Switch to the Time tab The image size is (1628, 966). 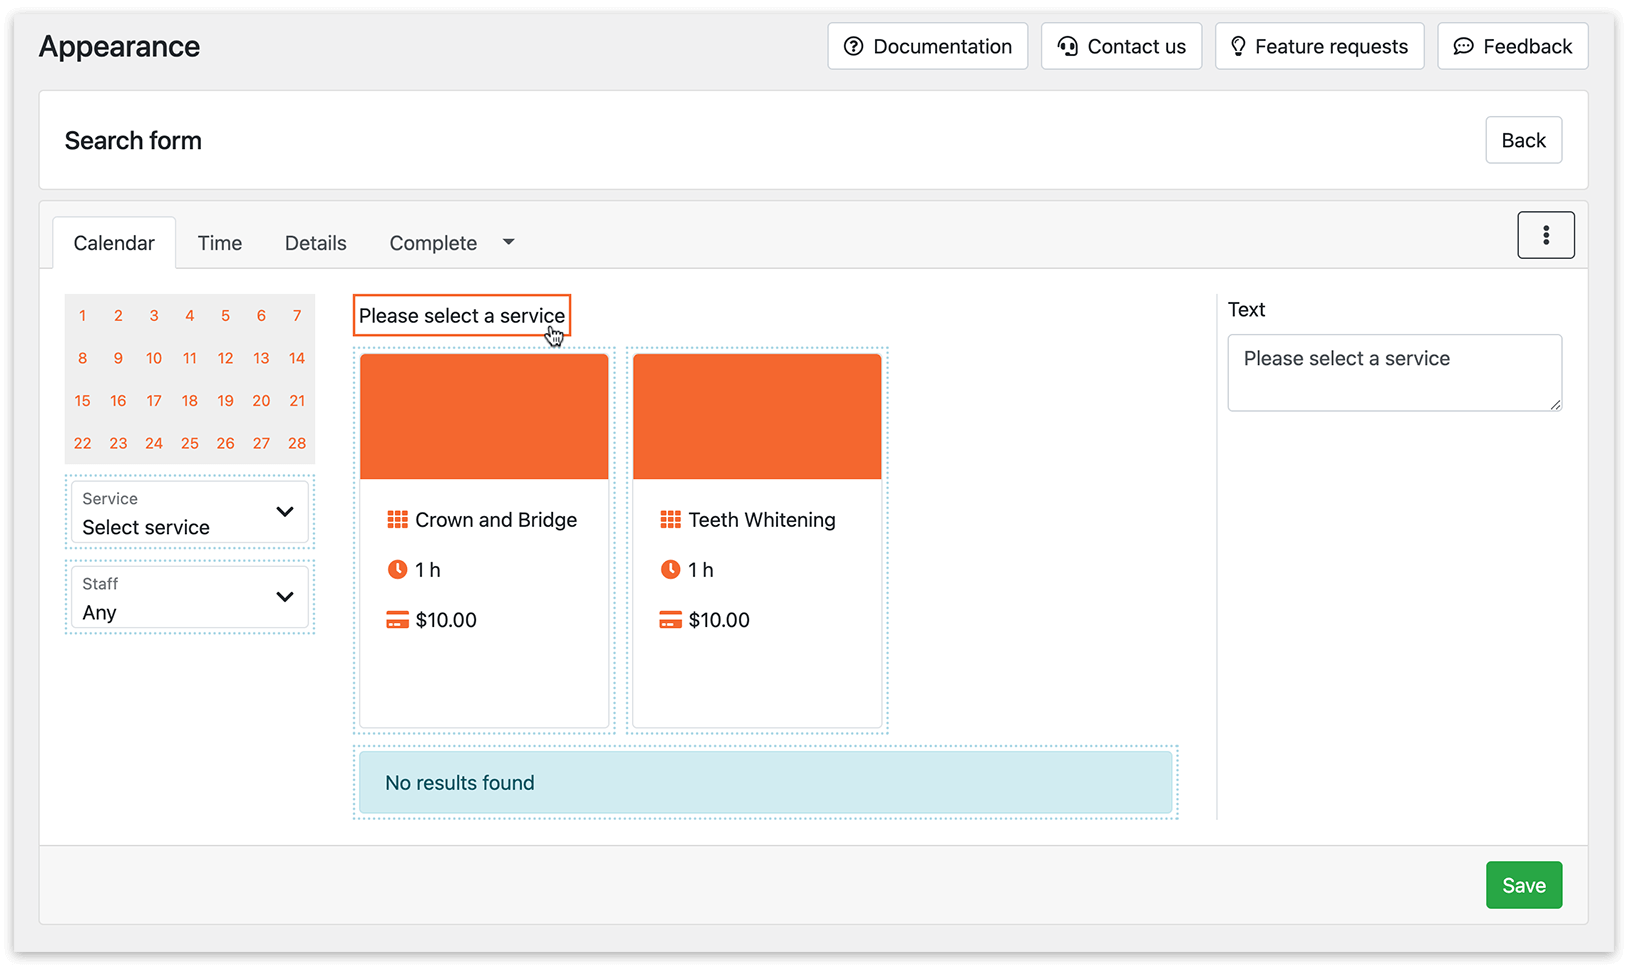219,242
